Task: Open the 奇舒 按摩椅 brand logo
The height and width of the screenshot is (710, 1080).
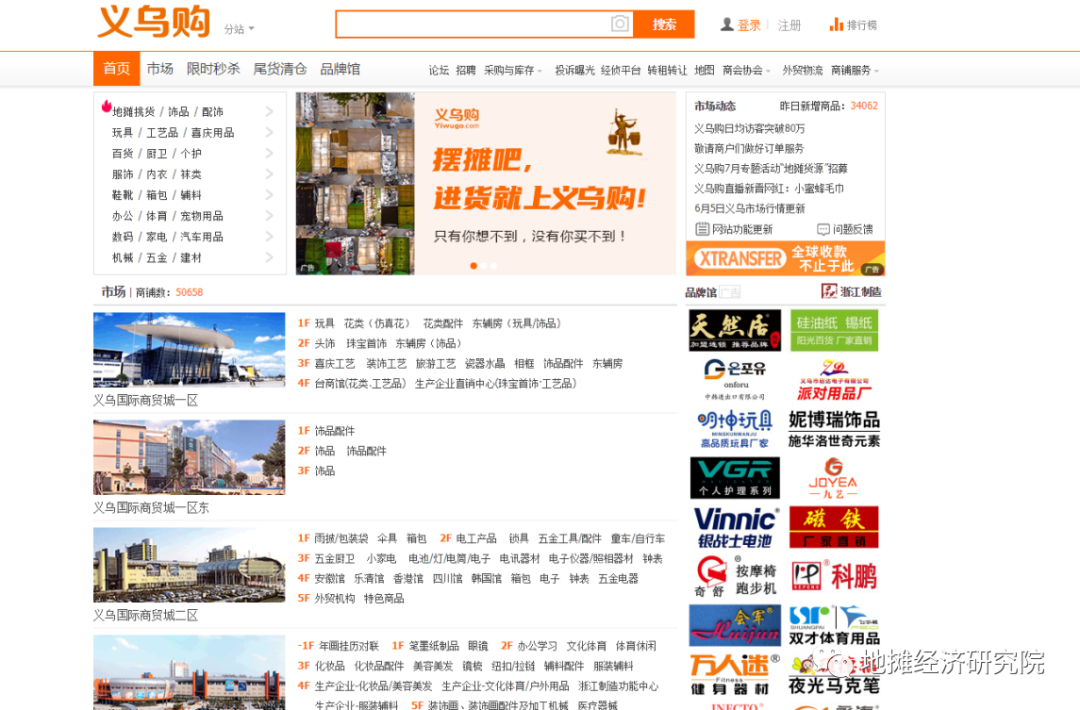Action: click(735, 576)
